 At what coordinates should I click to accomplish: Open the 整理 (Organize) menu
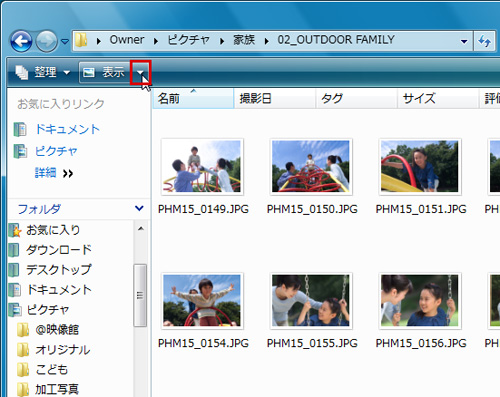click(43, 72)
